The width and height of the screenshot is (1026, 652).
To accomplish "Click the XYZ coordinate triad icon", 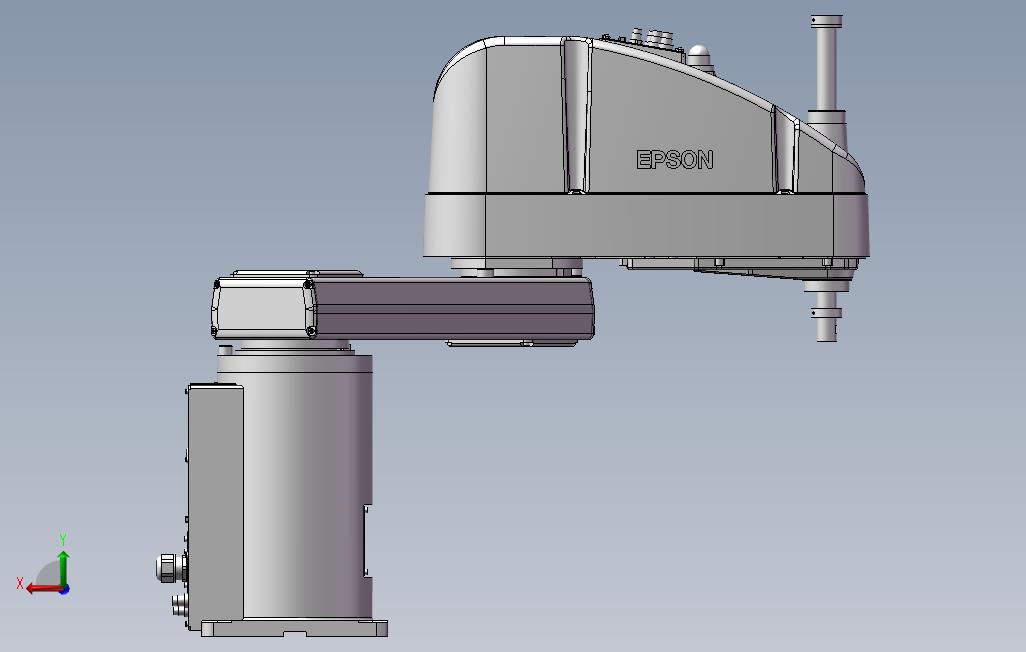I will (44, 566).
